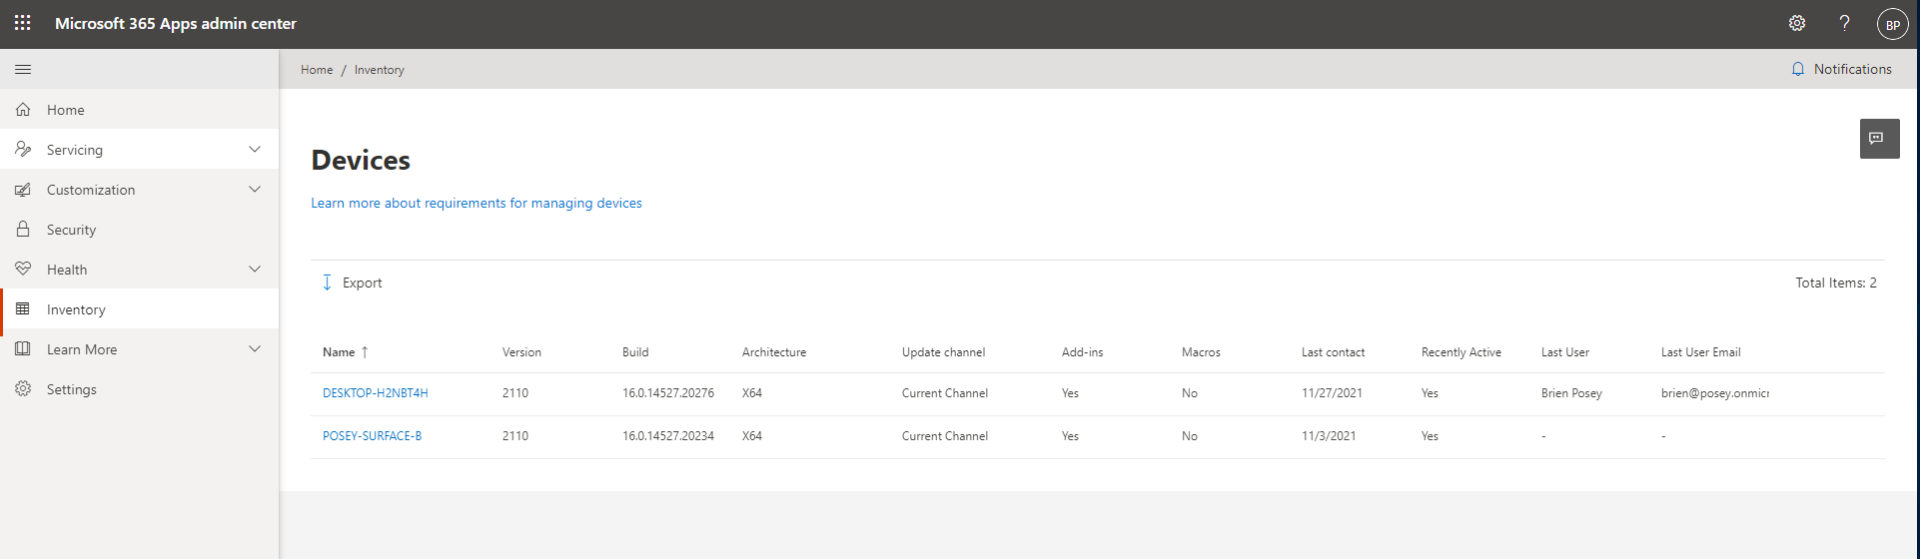Screen dimensions: 1920x559
Task: Open device POSEY-SURFACE-B
Action: pos(372,436)
